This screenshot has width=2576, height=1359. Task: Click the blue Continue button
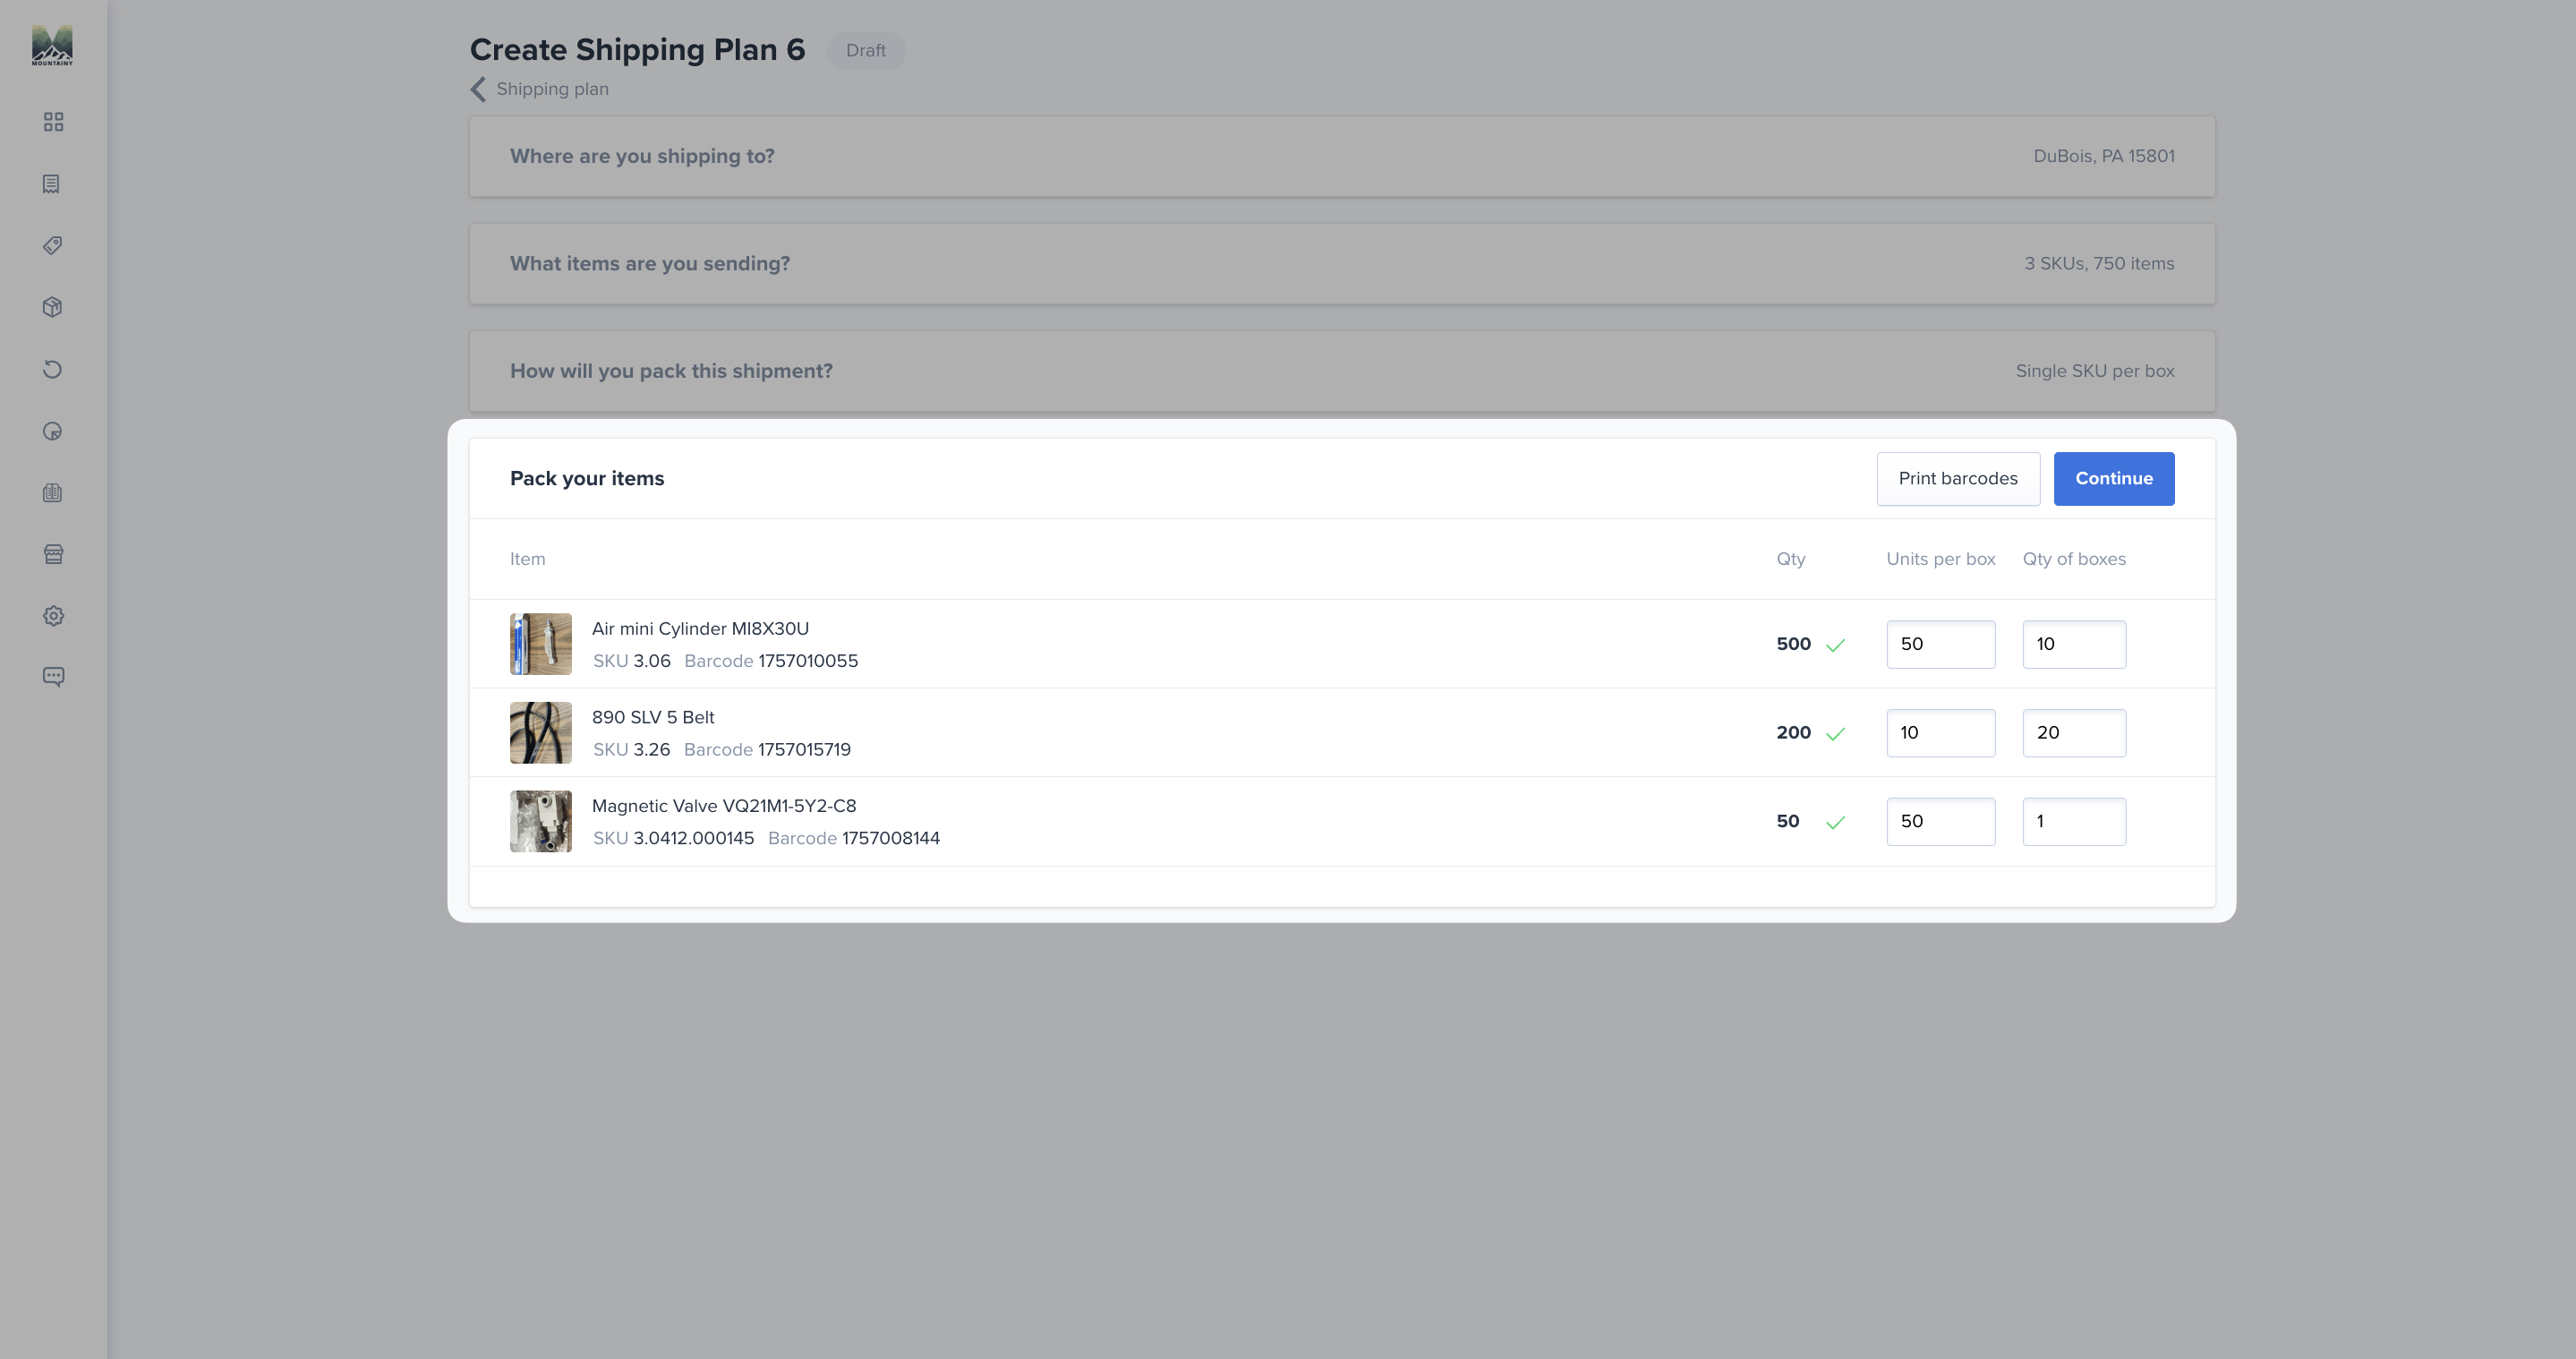[2114, 479]
